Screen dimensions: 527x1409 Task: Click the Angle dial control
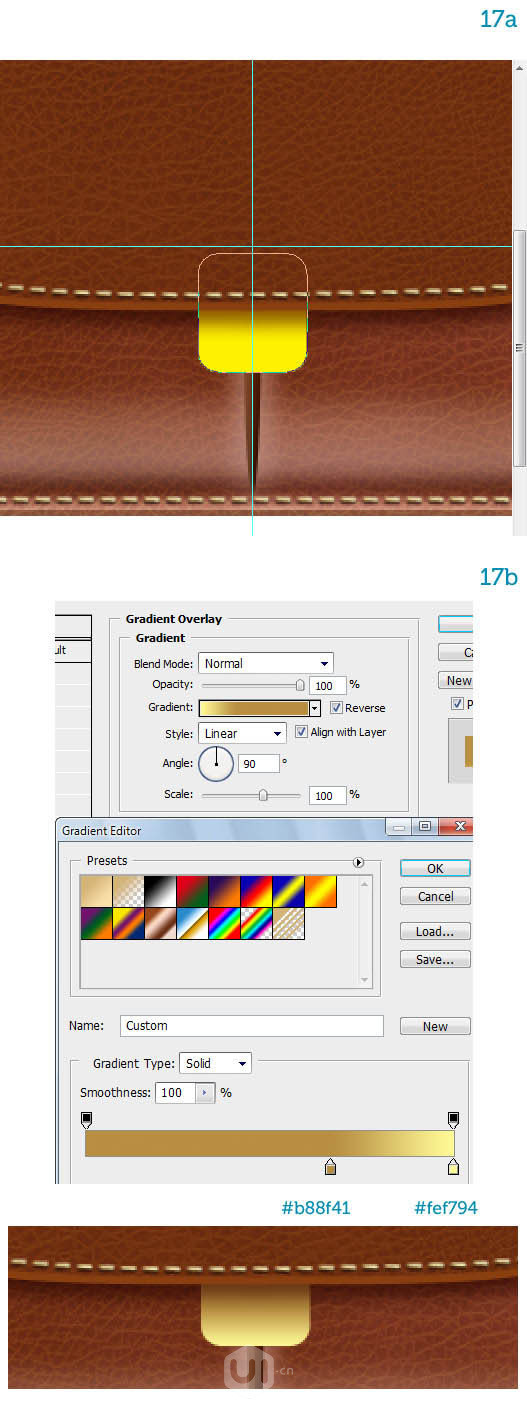[216, 765]
